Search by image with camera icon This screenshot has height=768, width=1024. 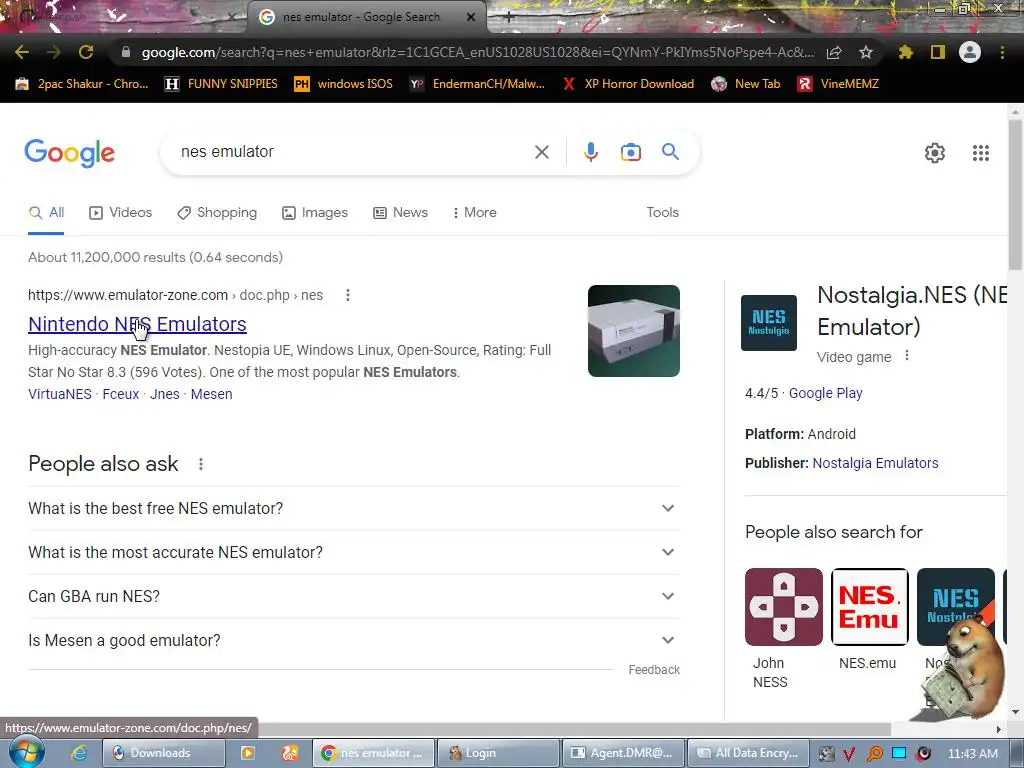631,152
